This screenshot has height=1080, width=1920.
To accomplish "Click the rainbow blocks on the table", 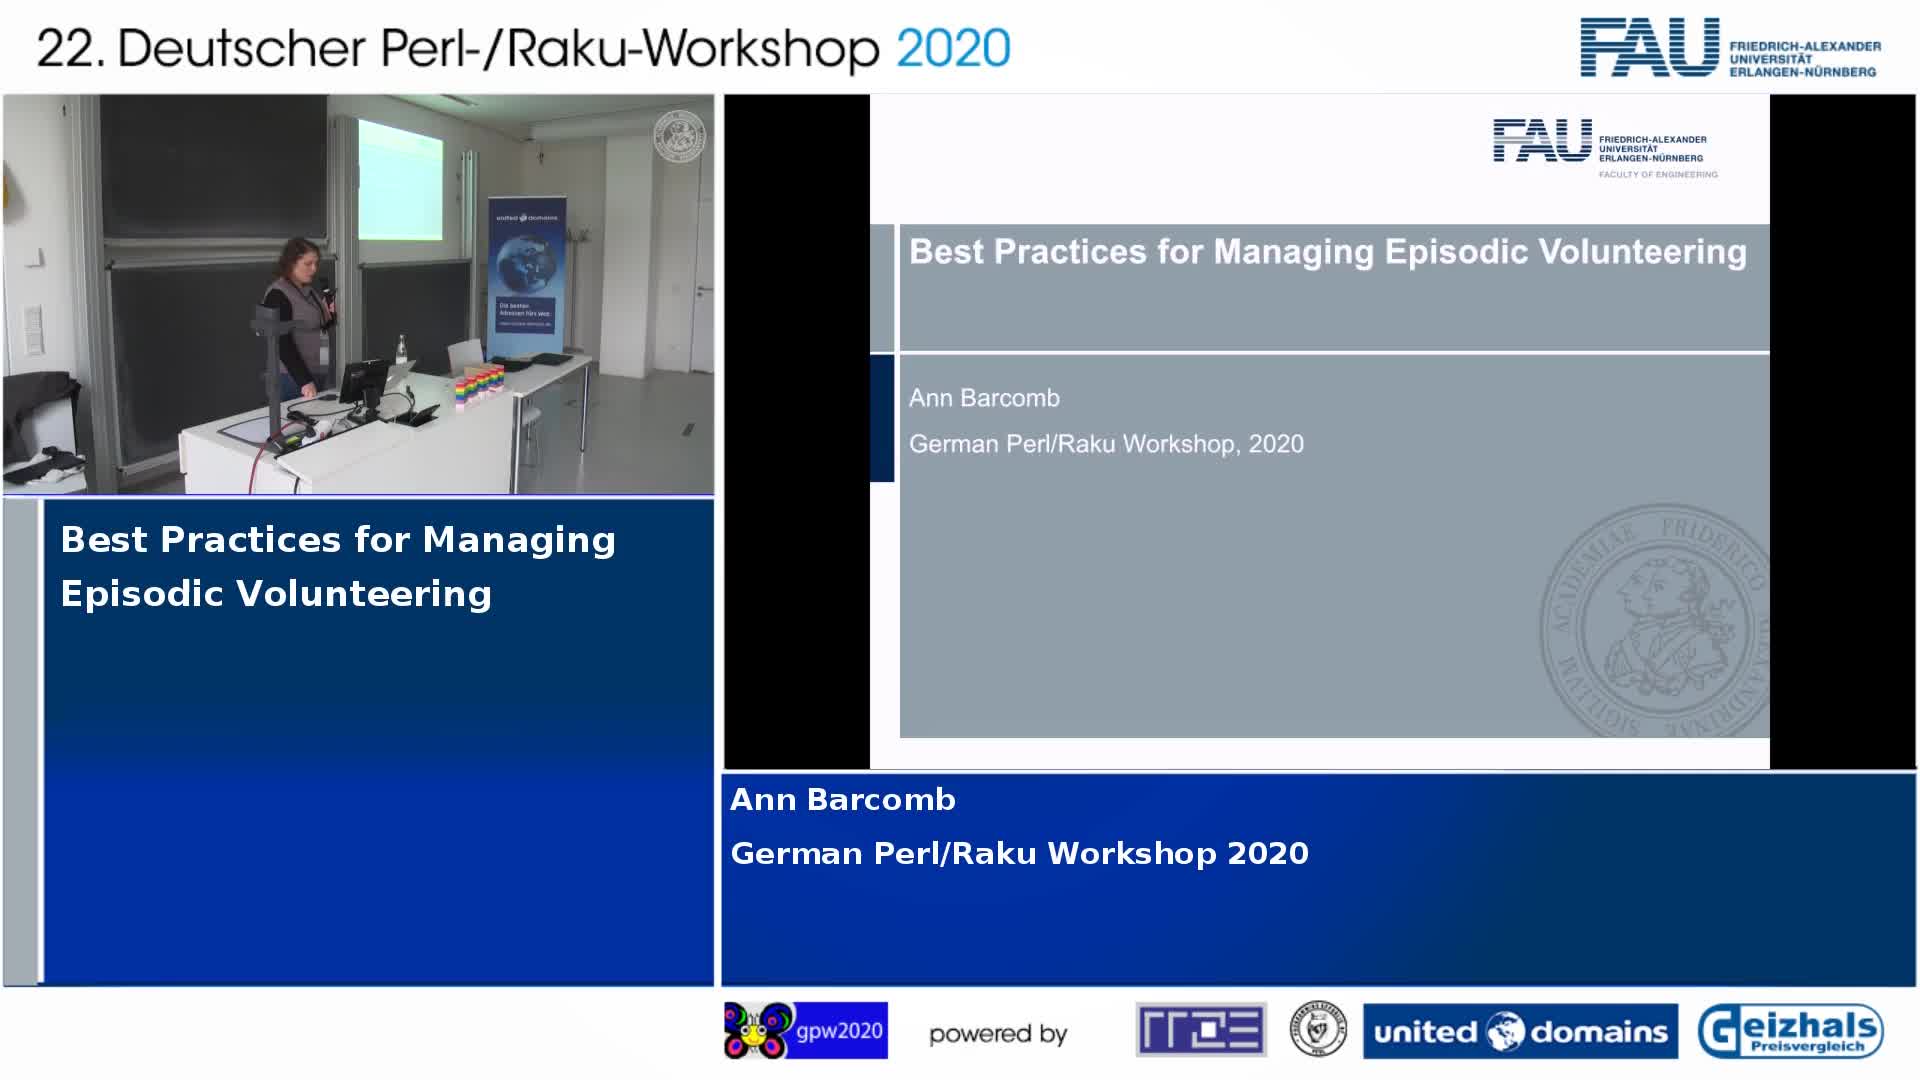I will (479, 386).
